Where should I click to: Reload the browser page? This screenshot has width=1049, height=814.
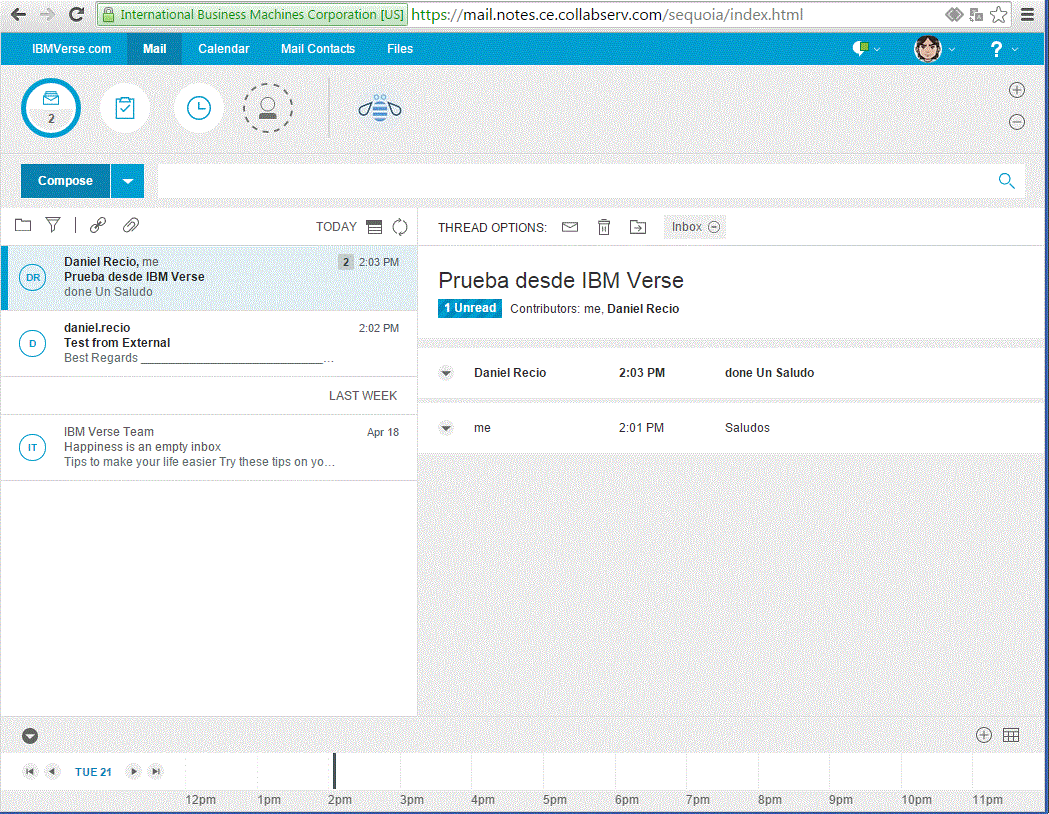tap(77, 14)
